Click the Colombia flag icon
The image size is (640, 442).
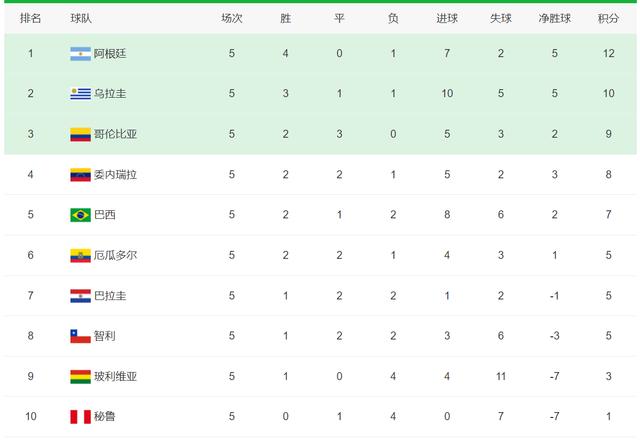(x=81, y=134)
